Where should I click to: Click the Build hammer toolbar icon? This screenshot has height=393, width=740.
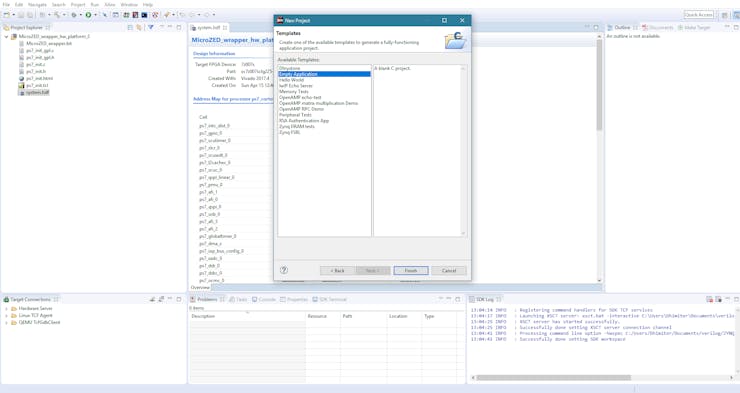[57, 15]
